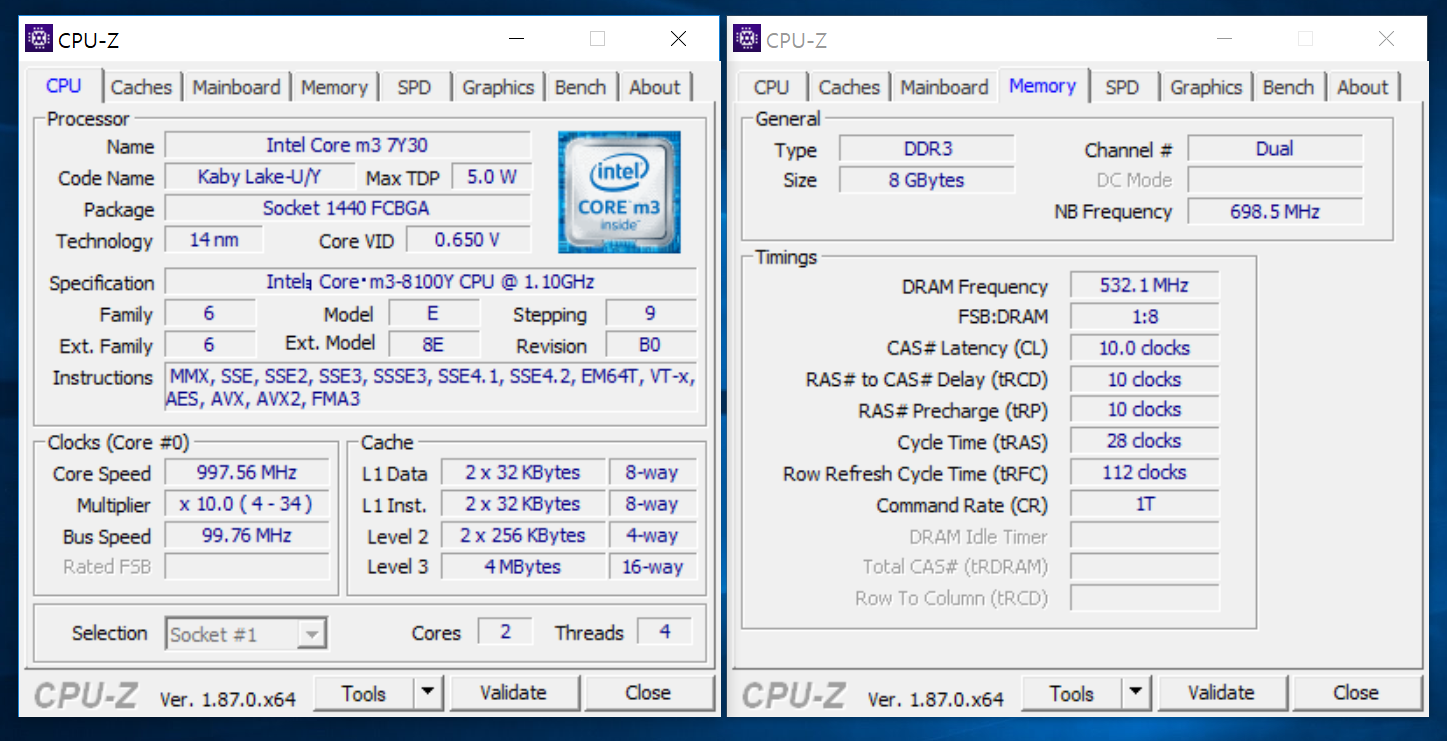Screen dimensions: 1447x741
Task: Open Caches tab in left CPU-Z window
Action: click(141, 87)
